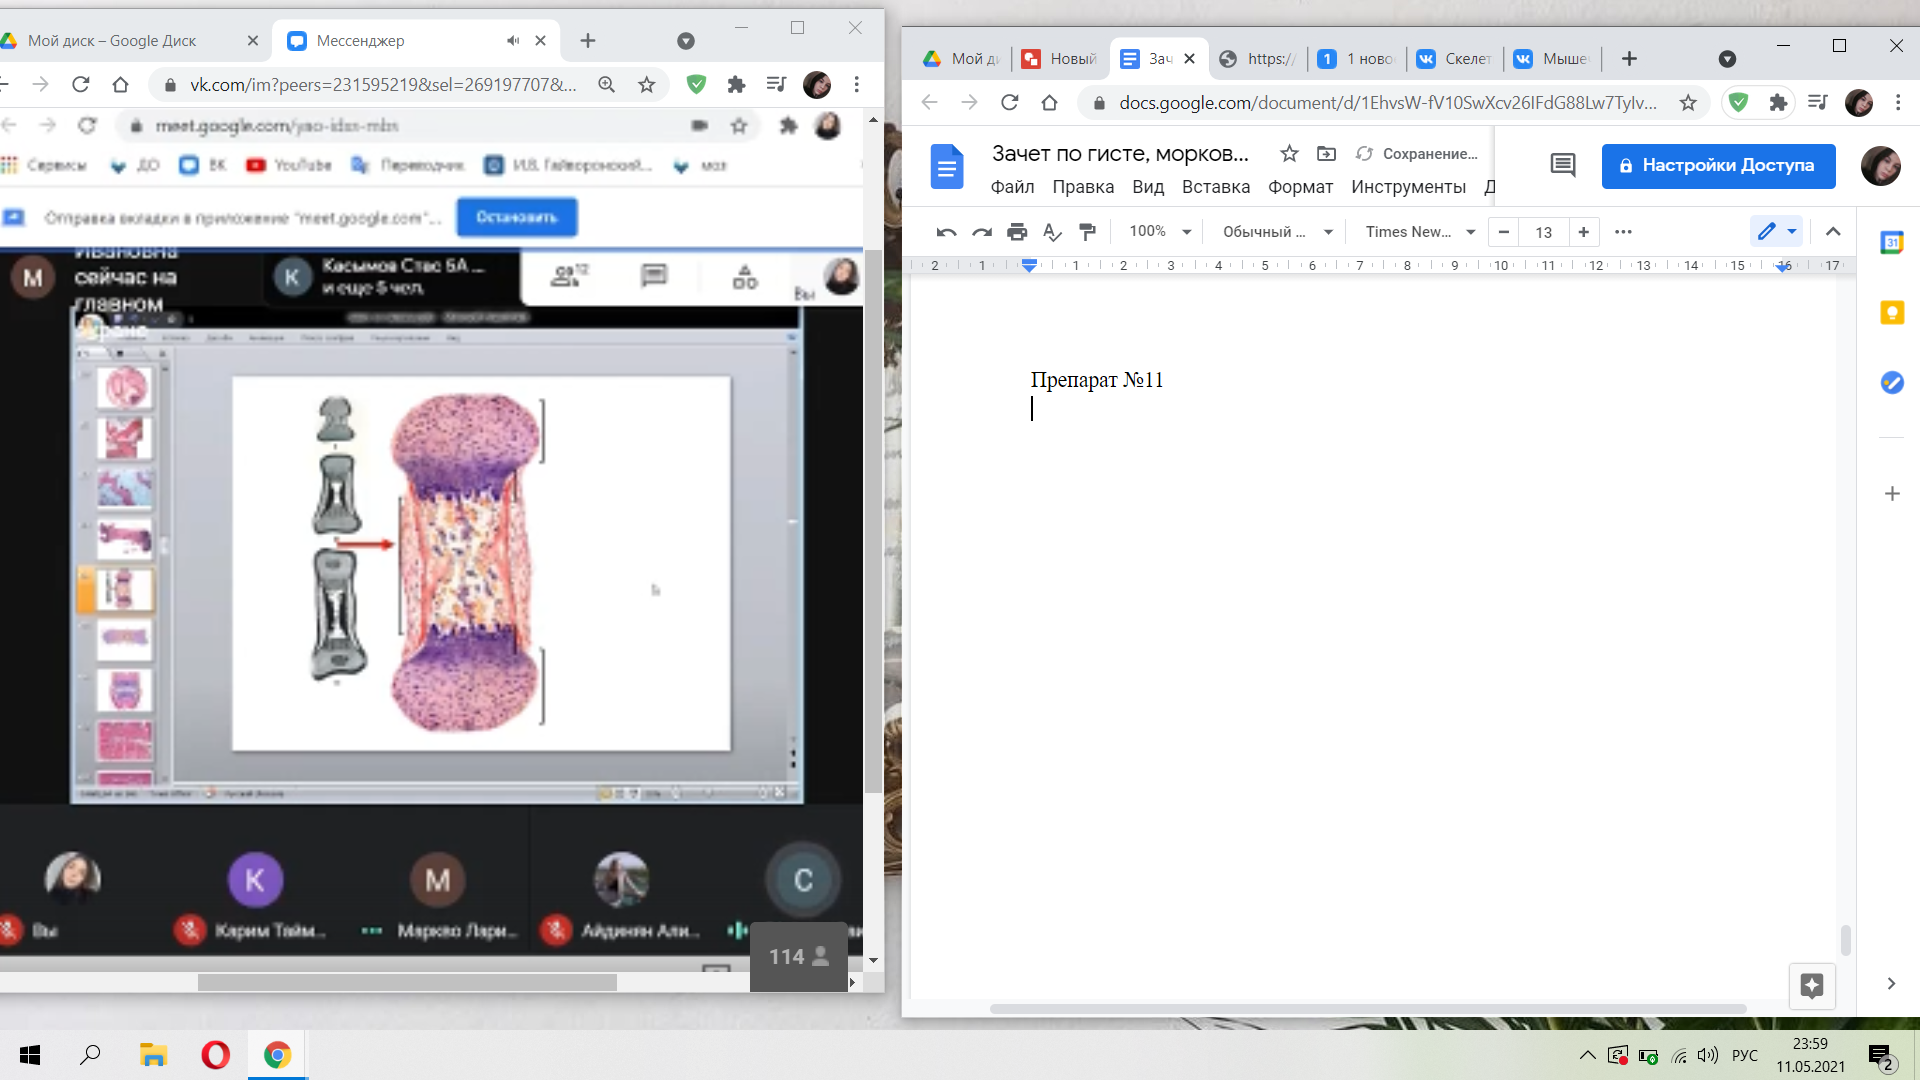Click the Undo icon in Google Docs toolbar

click(946, 232)
